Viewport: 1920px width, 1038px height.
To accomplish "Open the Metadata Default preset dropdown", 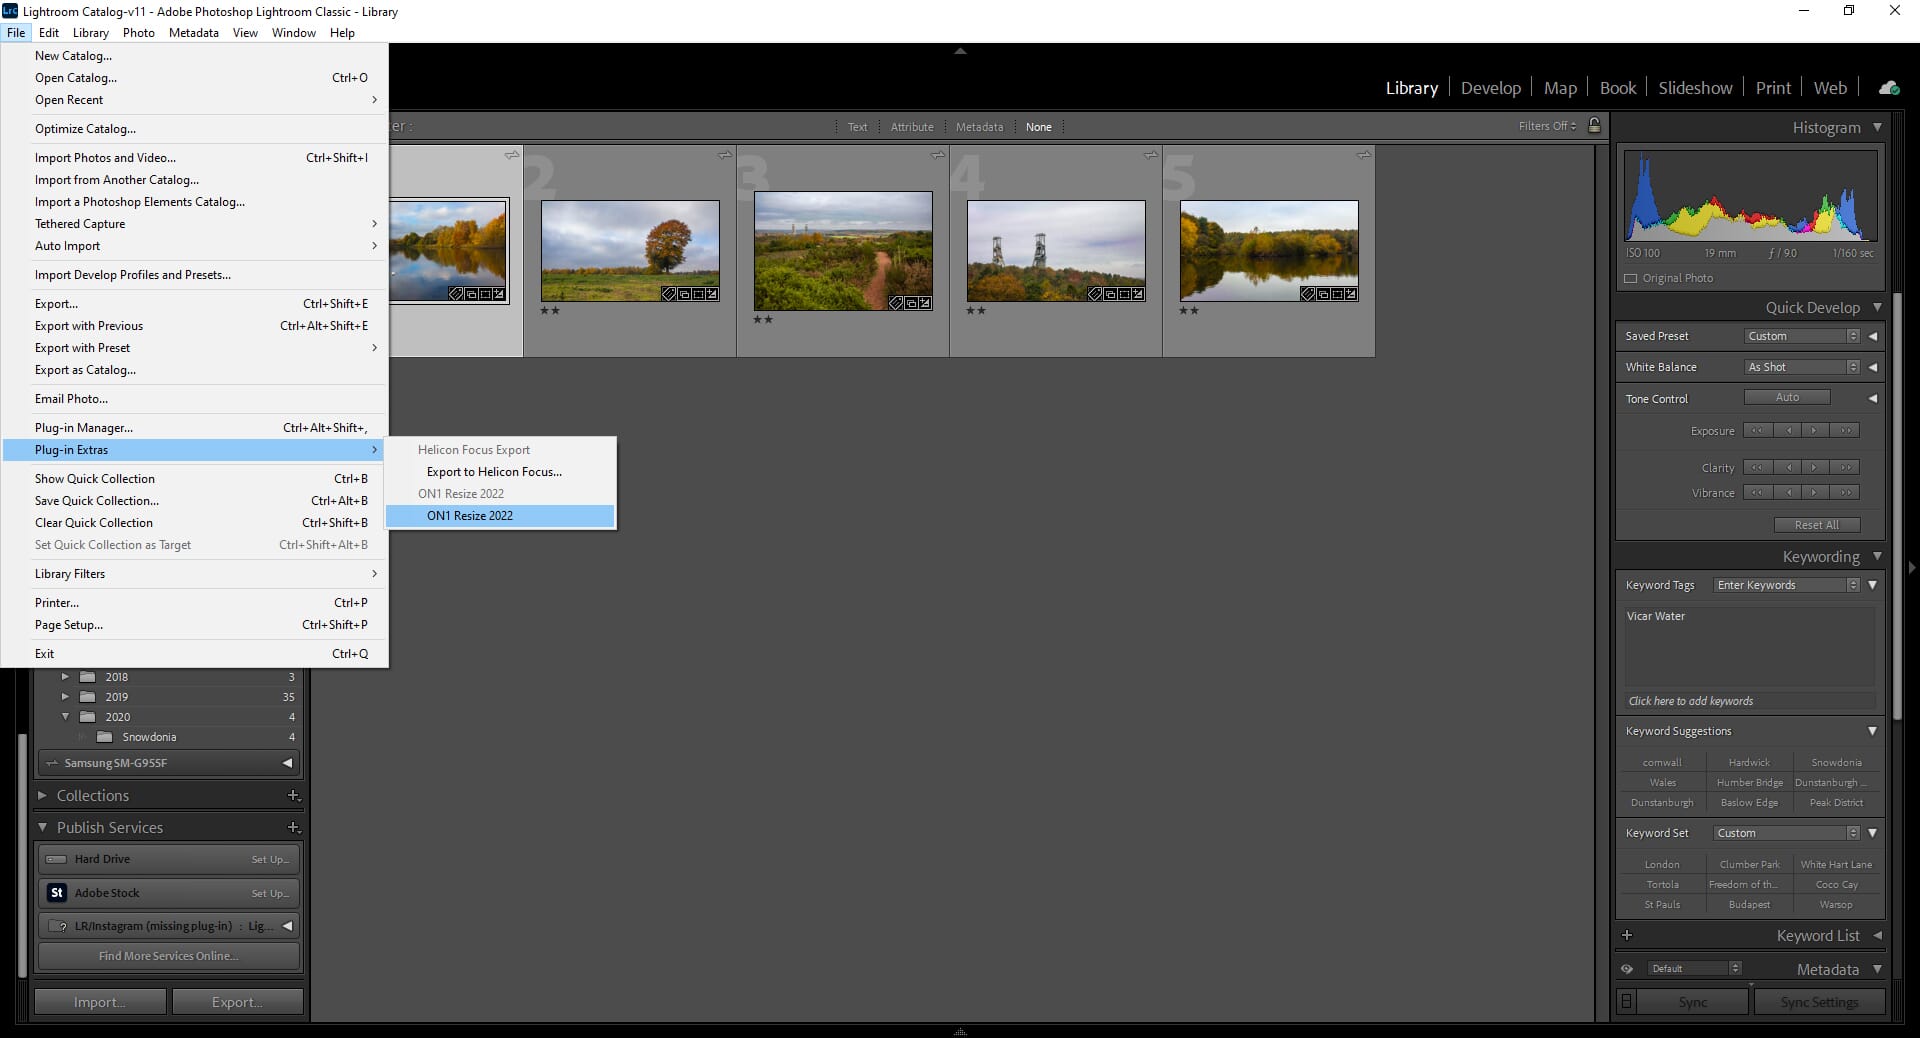I will point(1694,968).
